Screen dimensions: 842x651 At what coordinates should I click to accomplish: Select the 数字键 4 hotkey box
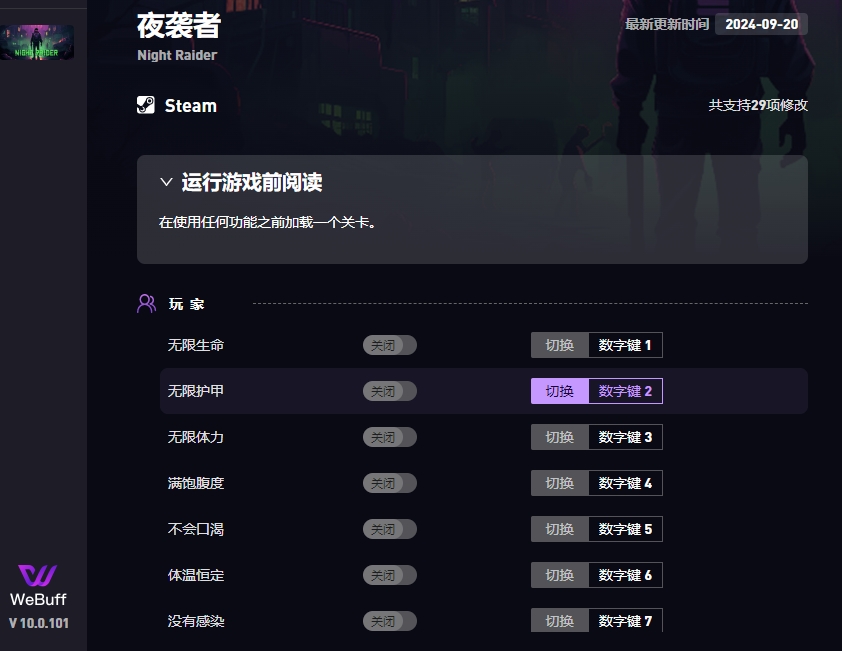pos(626,483)
